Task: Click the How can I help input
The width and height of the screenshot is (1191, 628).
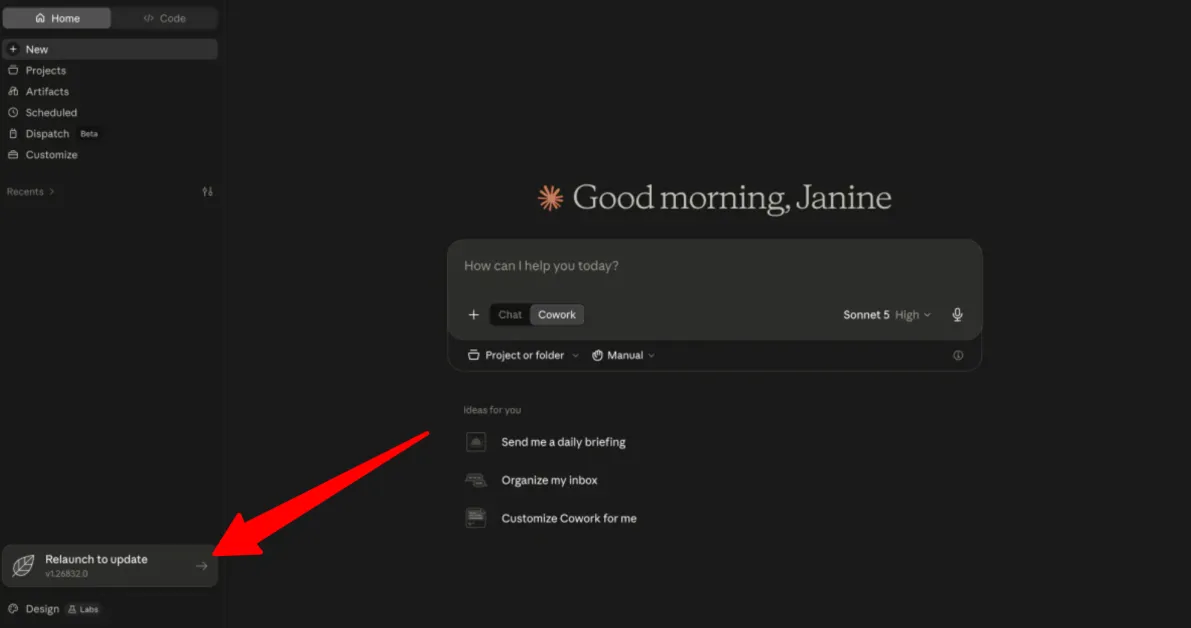Action: point(714,267)
